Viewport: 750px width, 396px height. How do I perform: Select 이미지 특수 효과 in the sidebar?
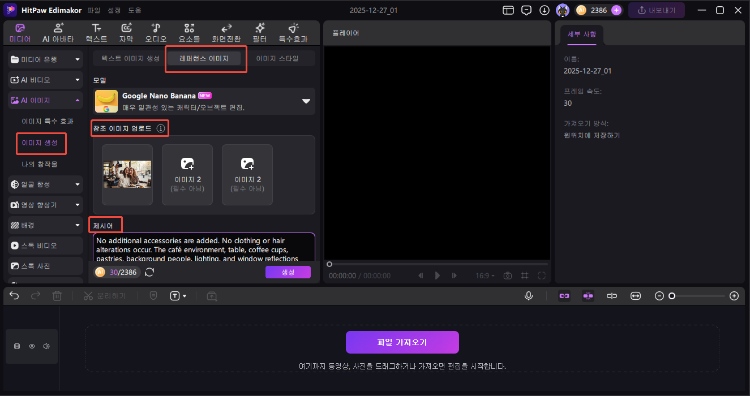tap(47, 121)
